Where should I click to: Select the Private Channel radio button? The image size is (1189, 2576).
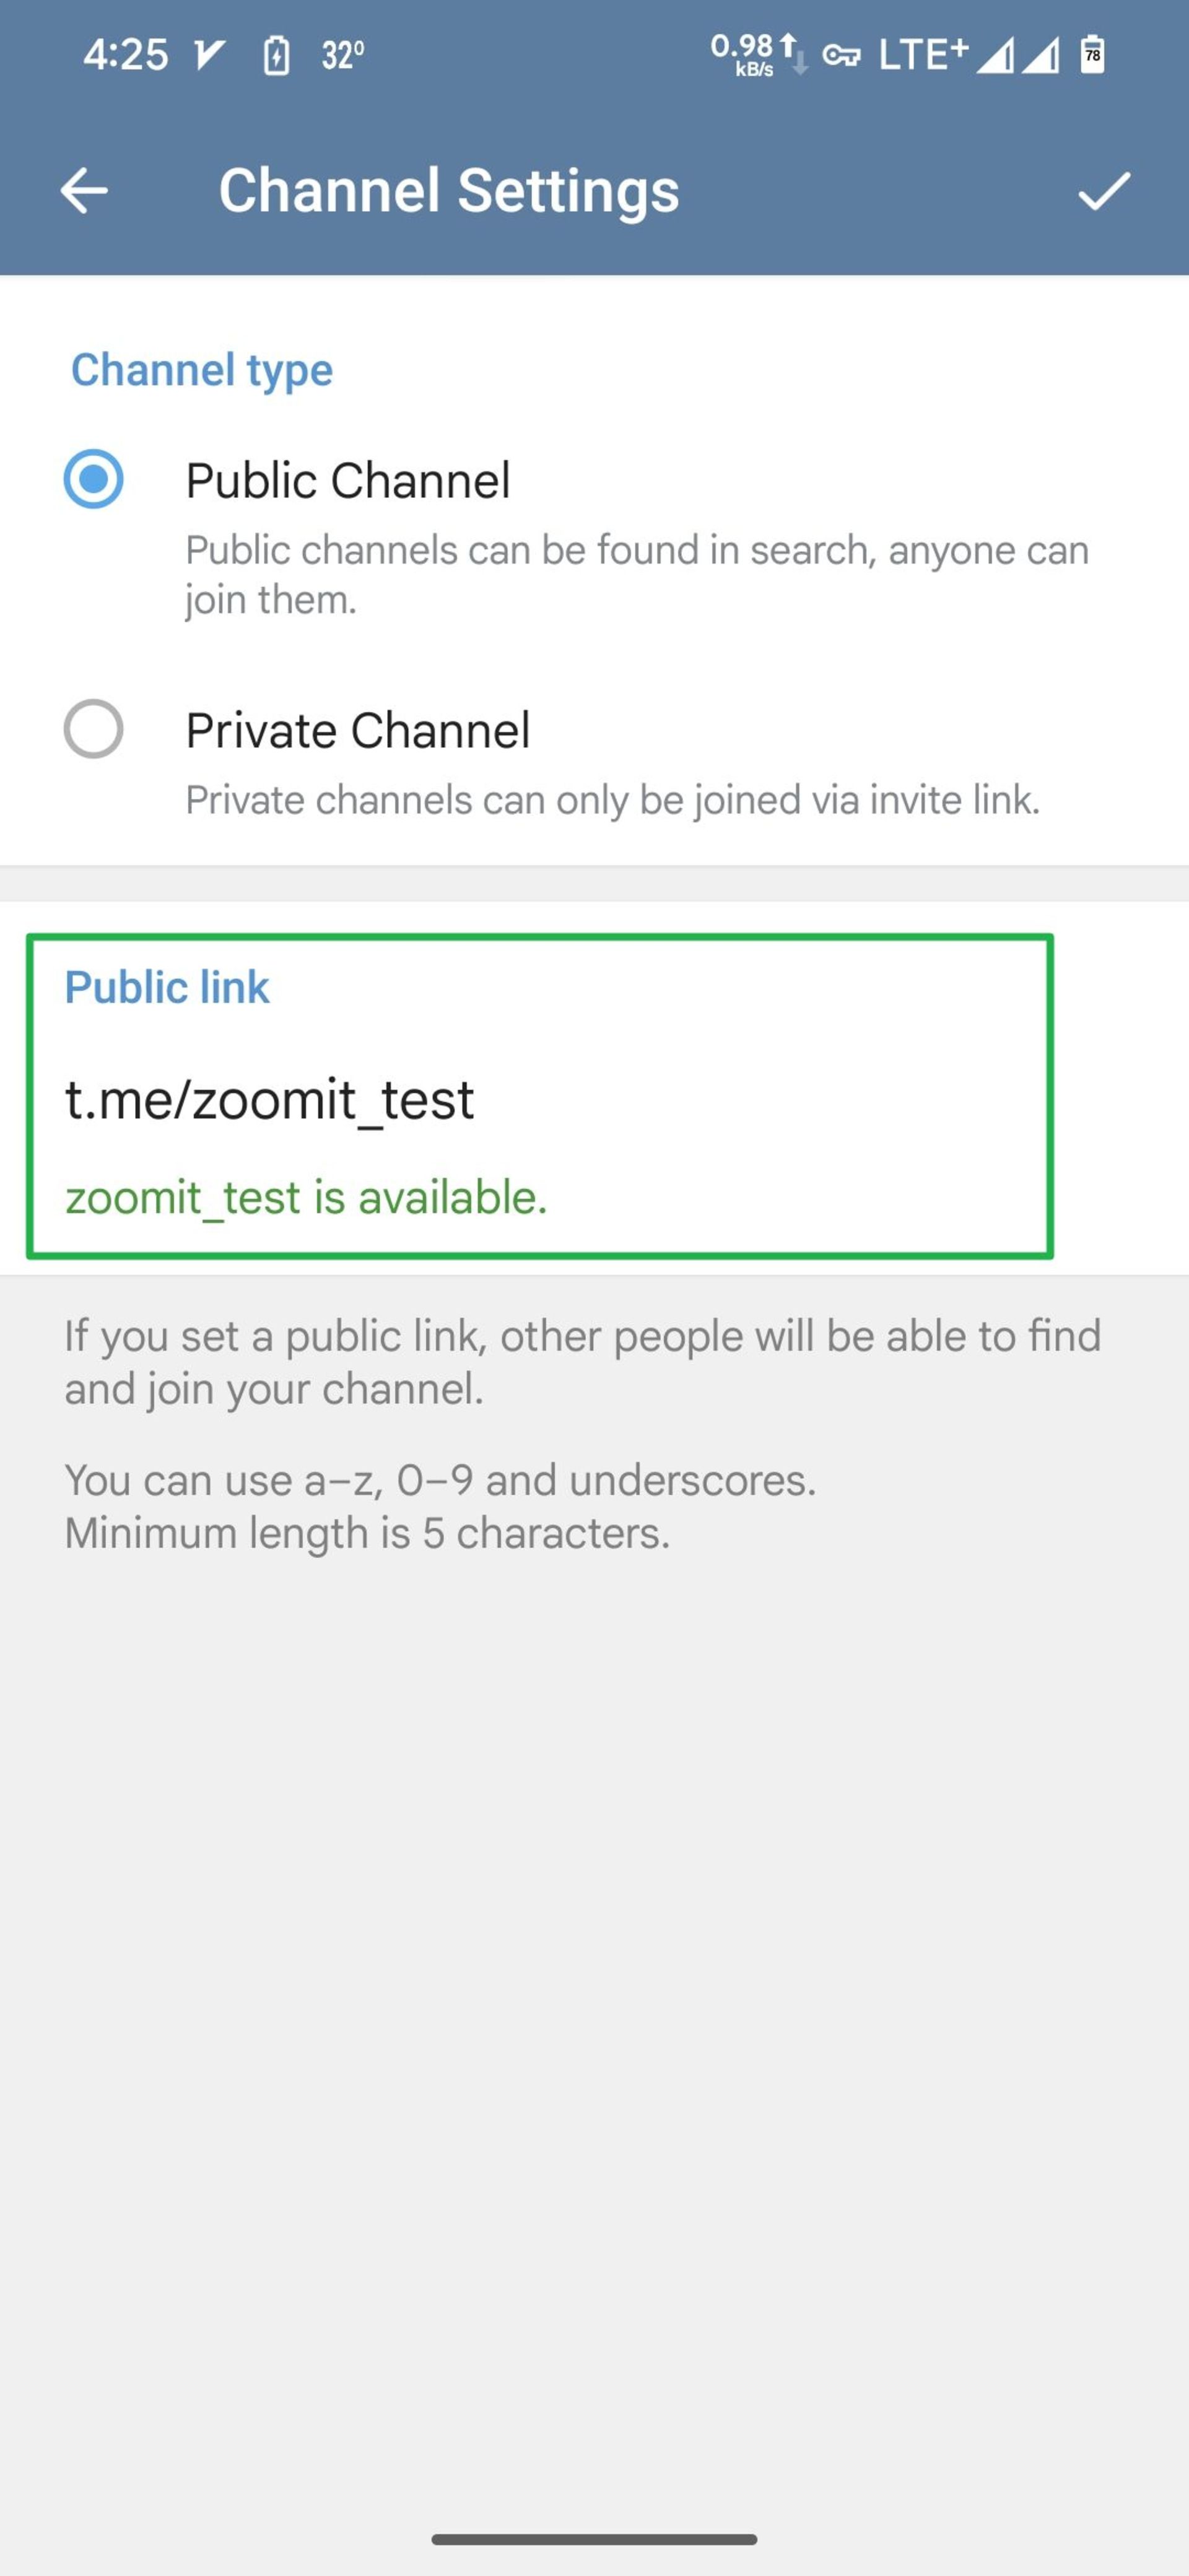point(94,728)
